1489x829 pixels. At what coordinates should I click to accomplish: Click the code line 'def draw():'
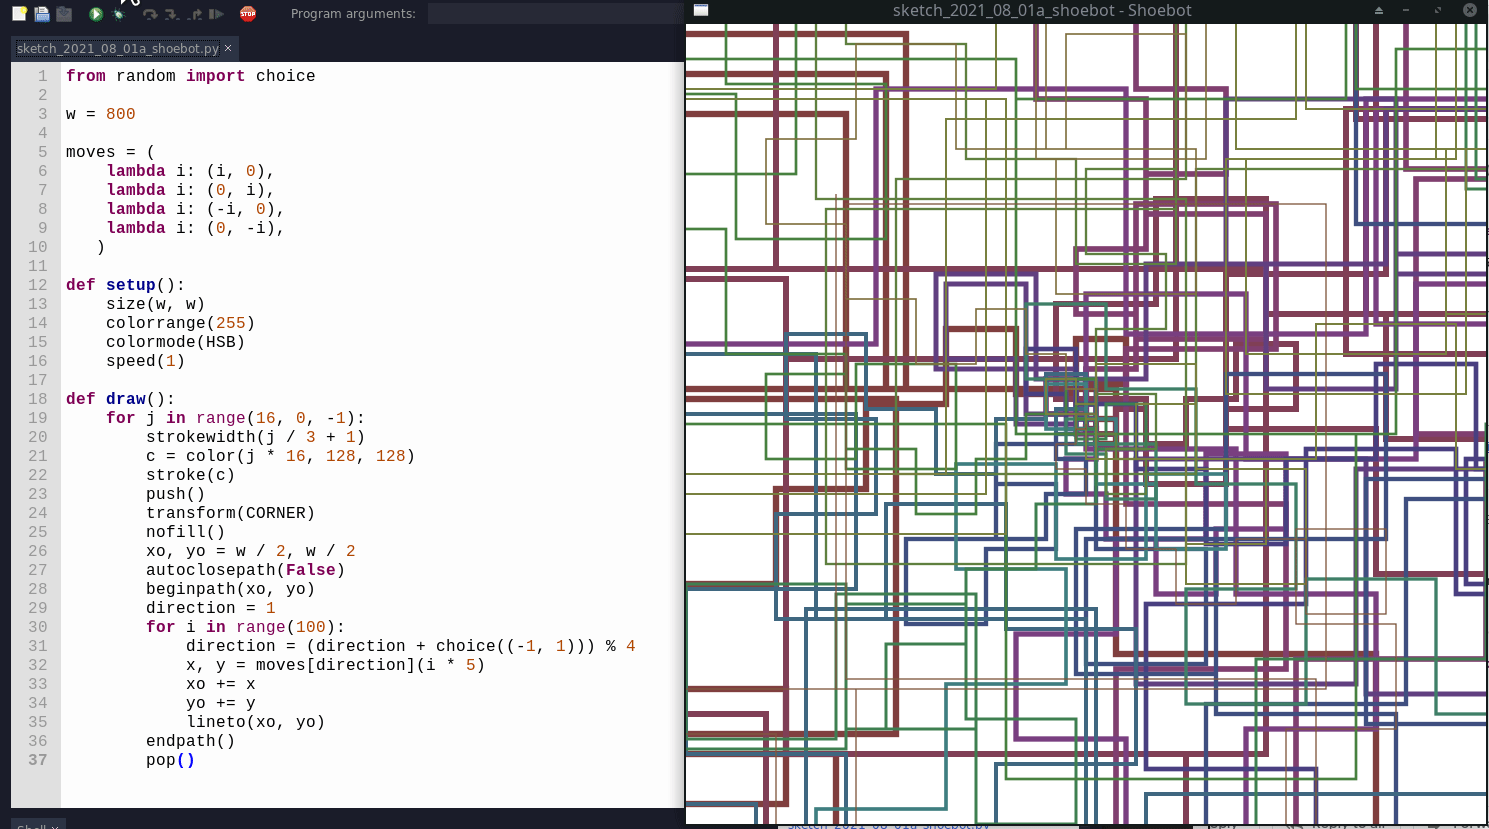click(x=120, y=399)
